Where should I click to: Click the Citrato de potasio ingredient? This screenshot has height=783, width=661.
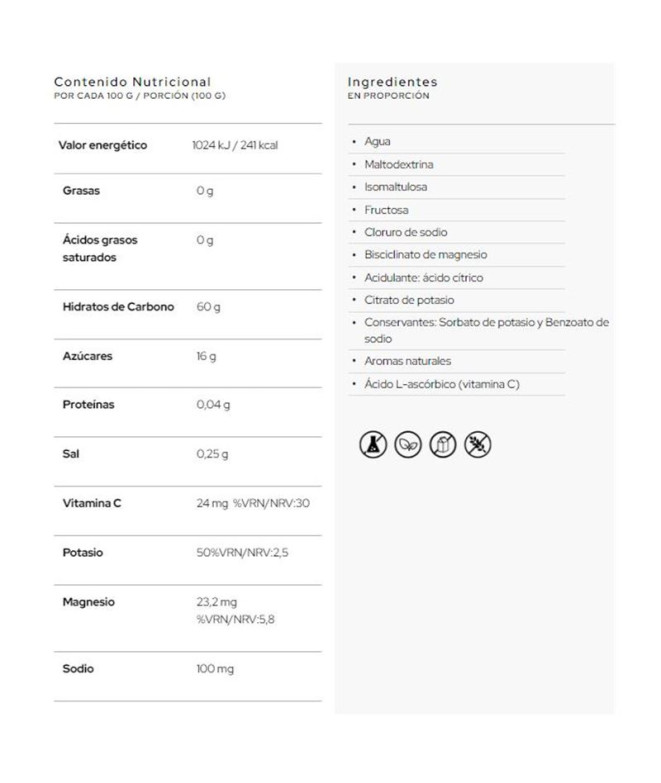click(x=409, y=300)
